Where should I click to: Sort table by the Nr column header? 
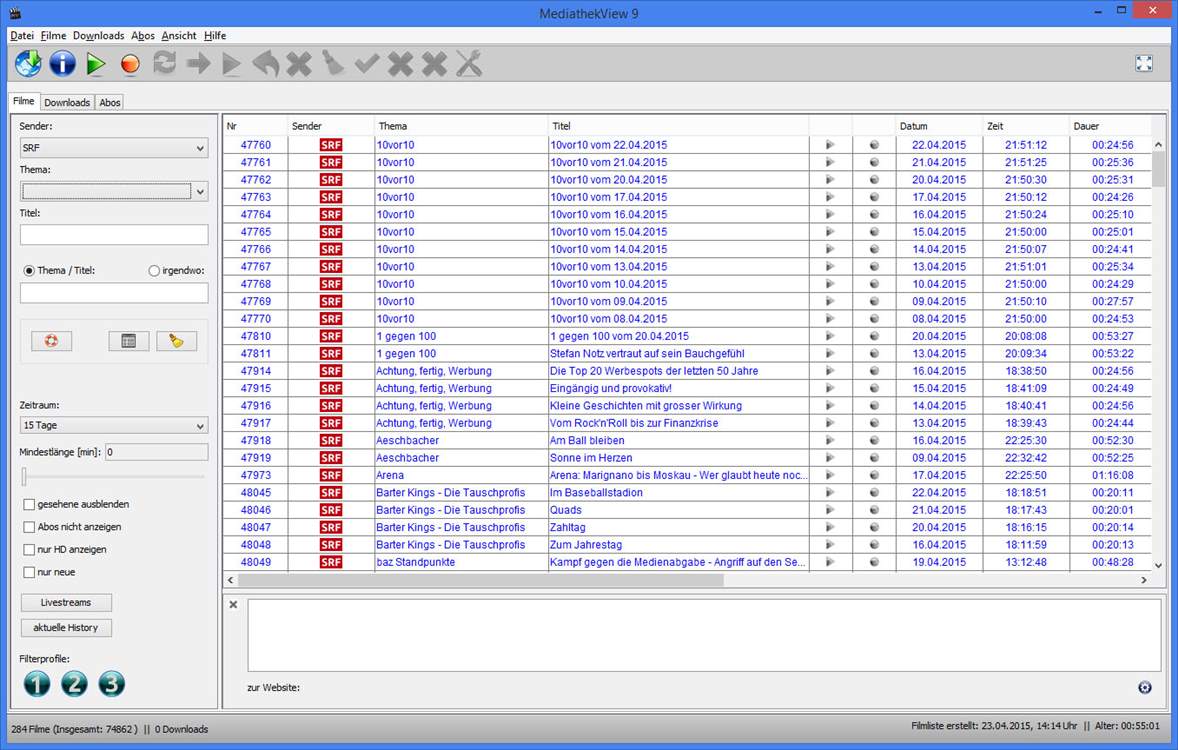[x=255, y=126]
